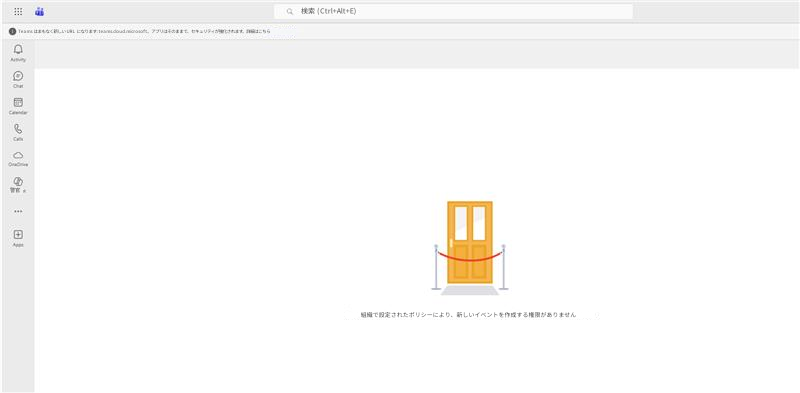Open OneDrive from the sidebar
The width and height of the screenshot is (800, 393).
[x=18, y=159]
